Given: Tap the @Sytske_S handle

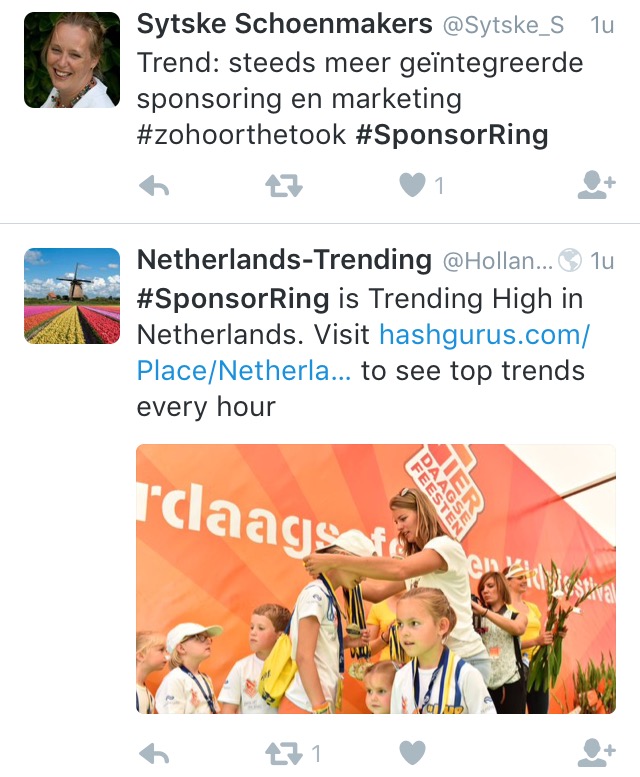Looking at the screenshot, I should tap(503, 26).
